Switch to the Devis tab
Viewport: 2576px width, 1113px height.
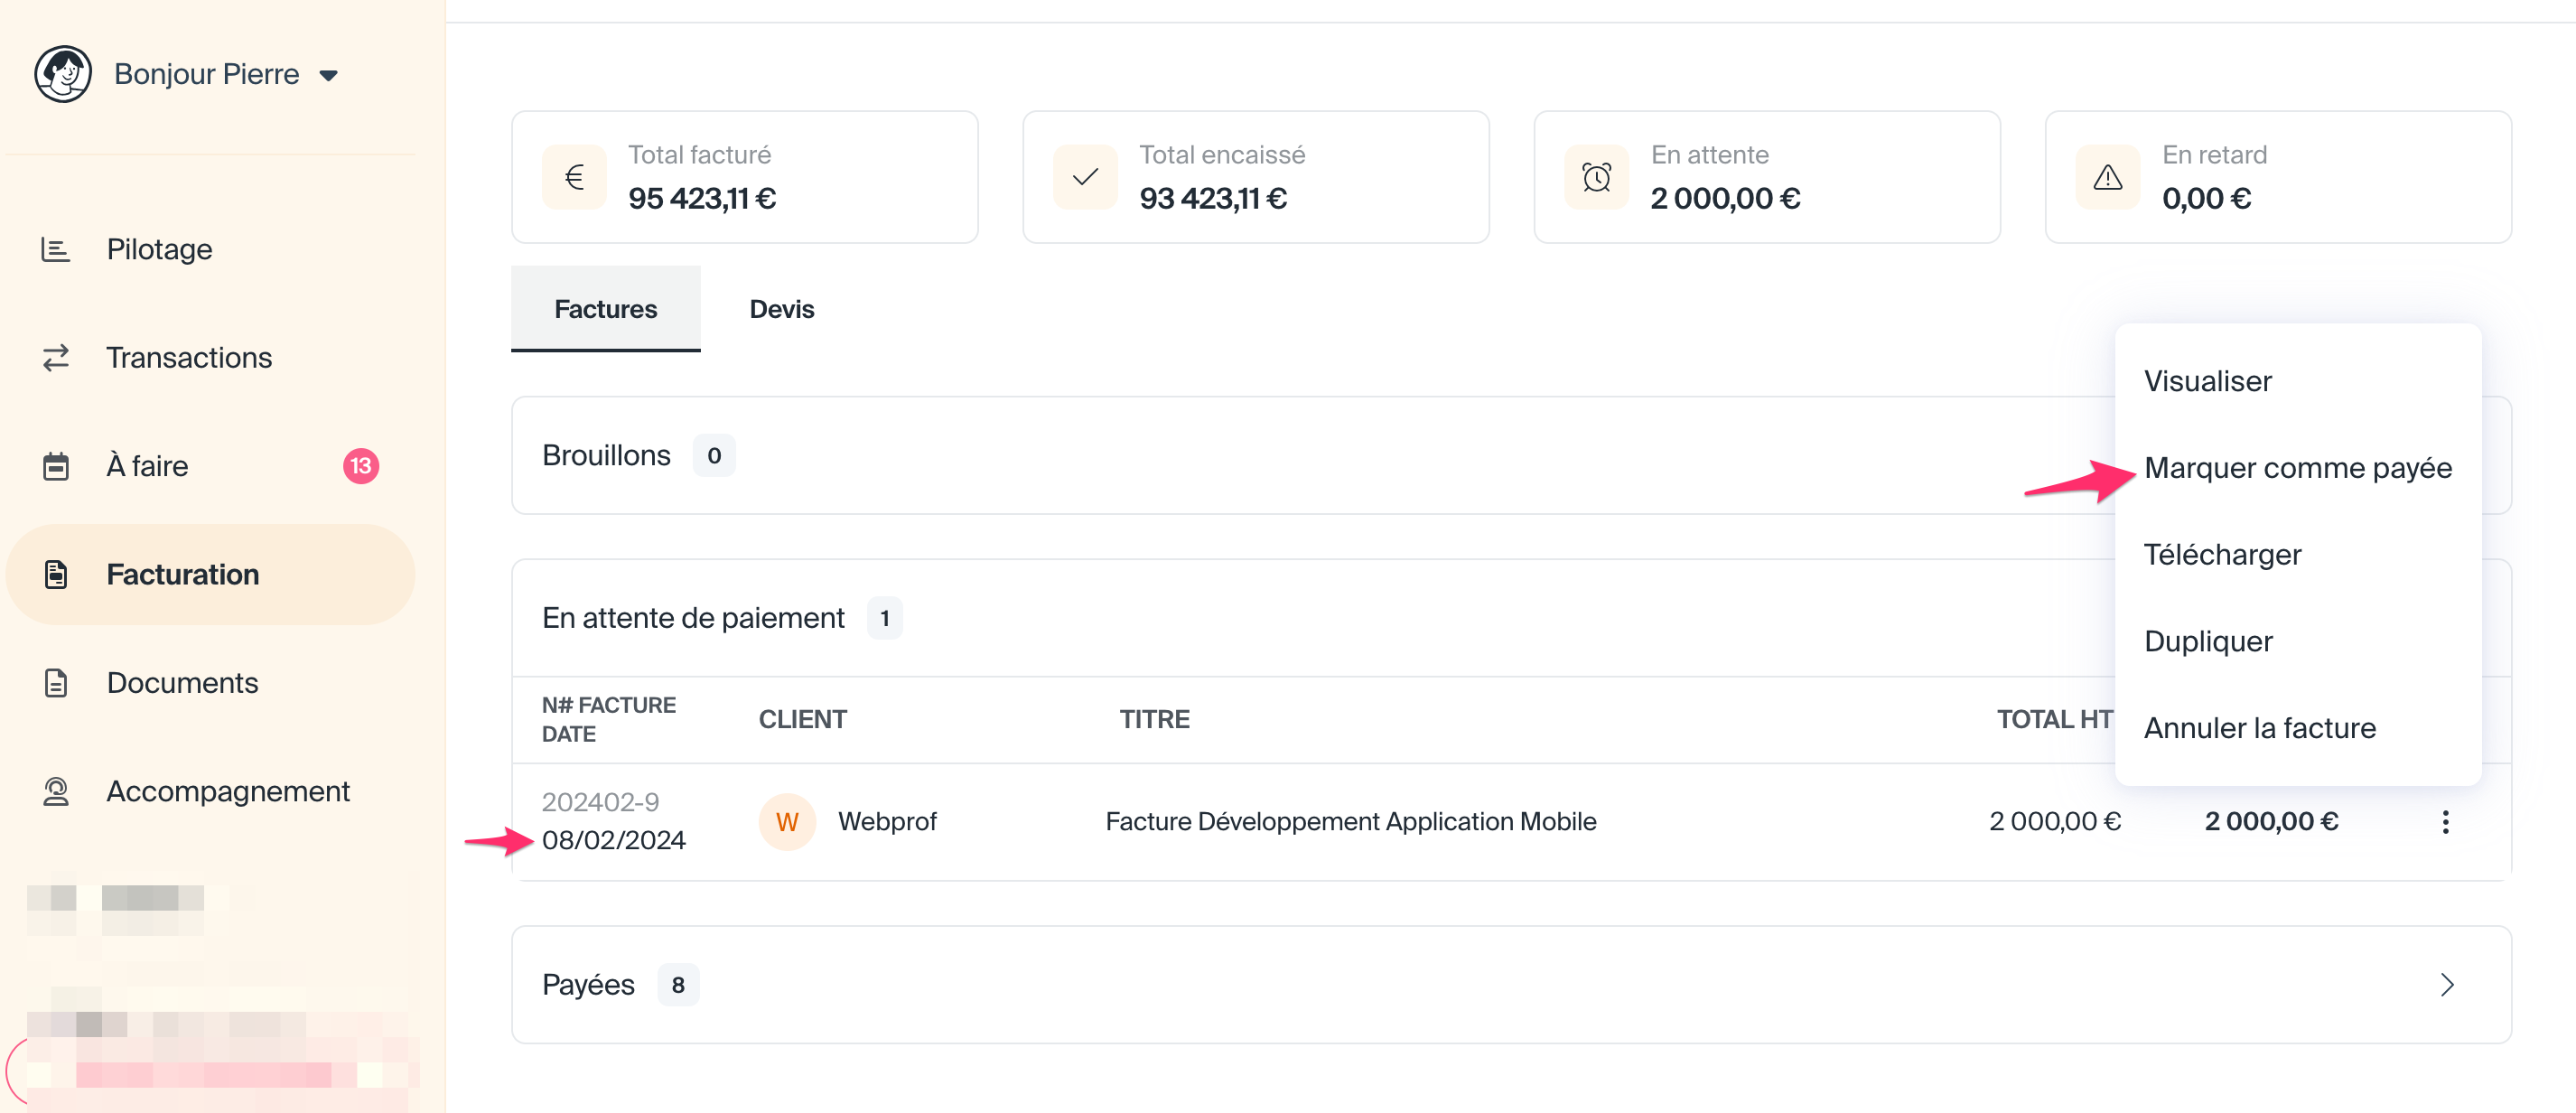click(x=781, y=309)
